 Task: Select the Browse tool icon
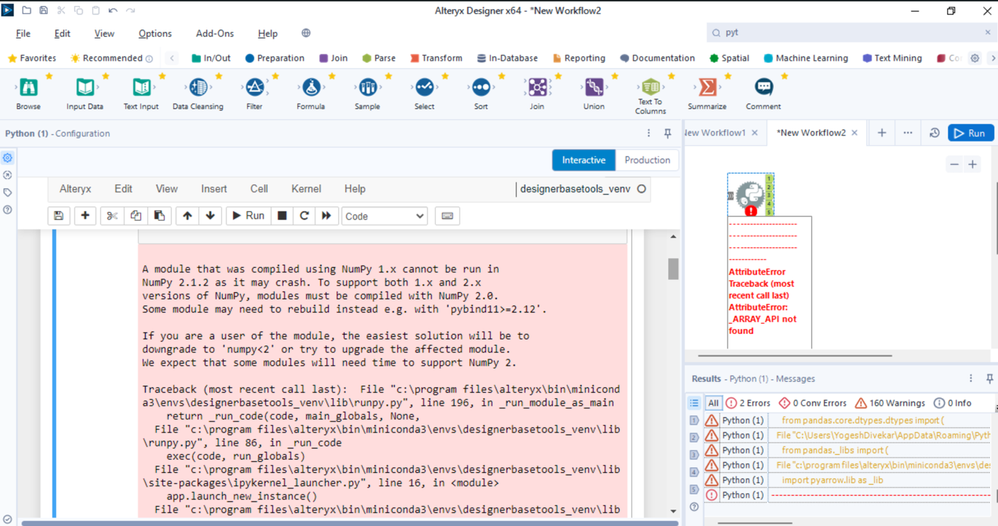[29, 87]
